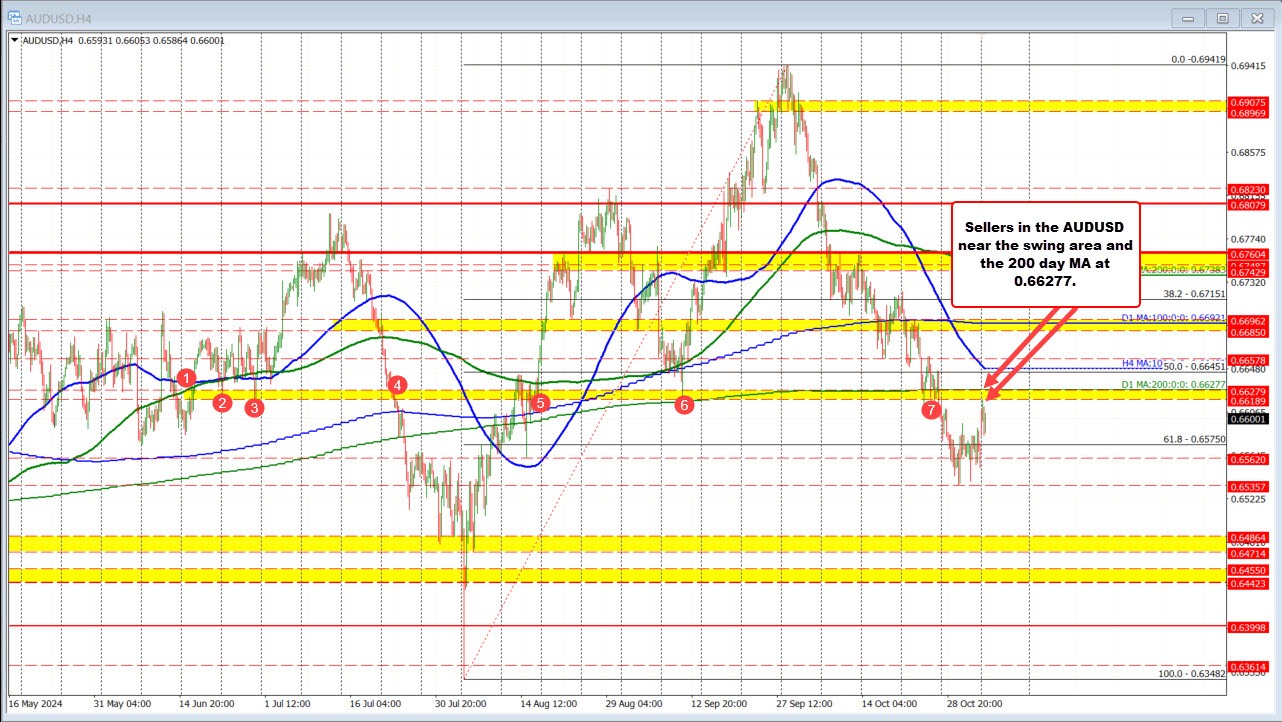Select circled marker 5 in mid-August
Image resolution: width=1282 pixels, height=722 pixels.
[x=539, y=403]
